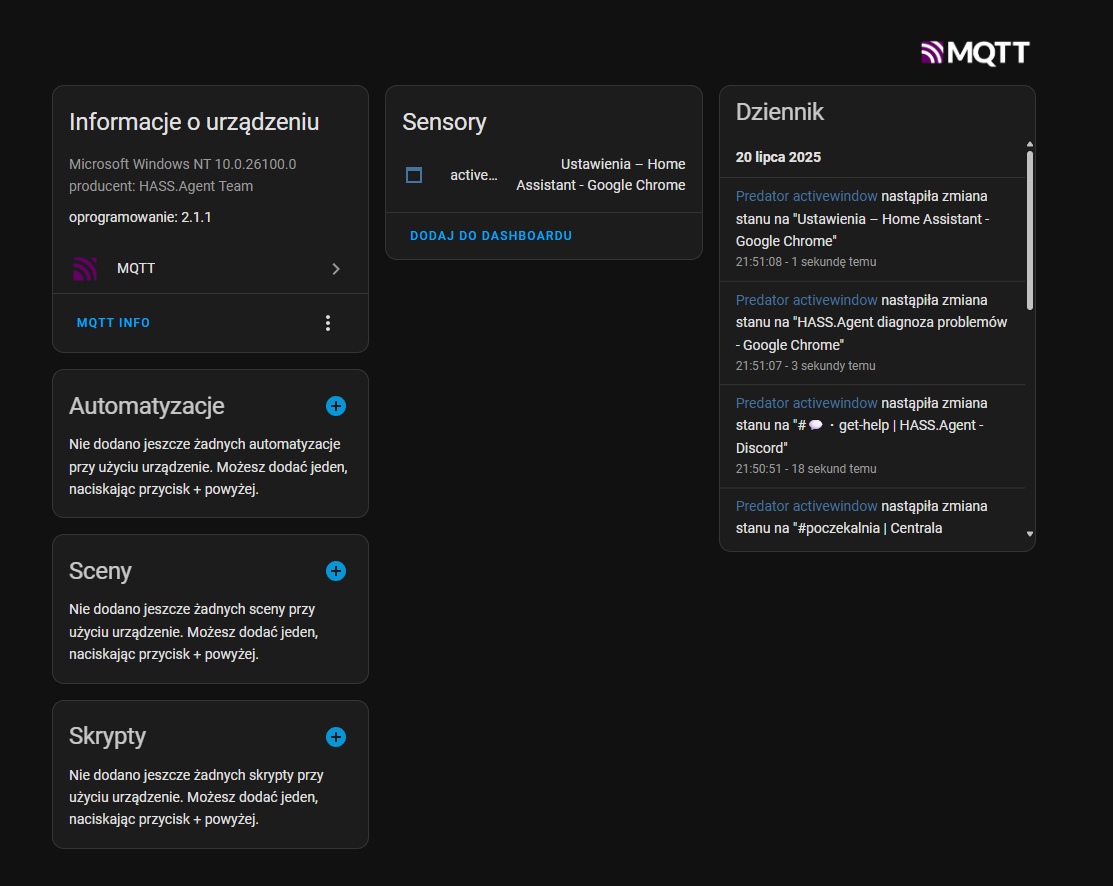Click the Dziennik scrollbar up arrow
The width and height of the screenshot is (1113, 886).
point(1030,145)
